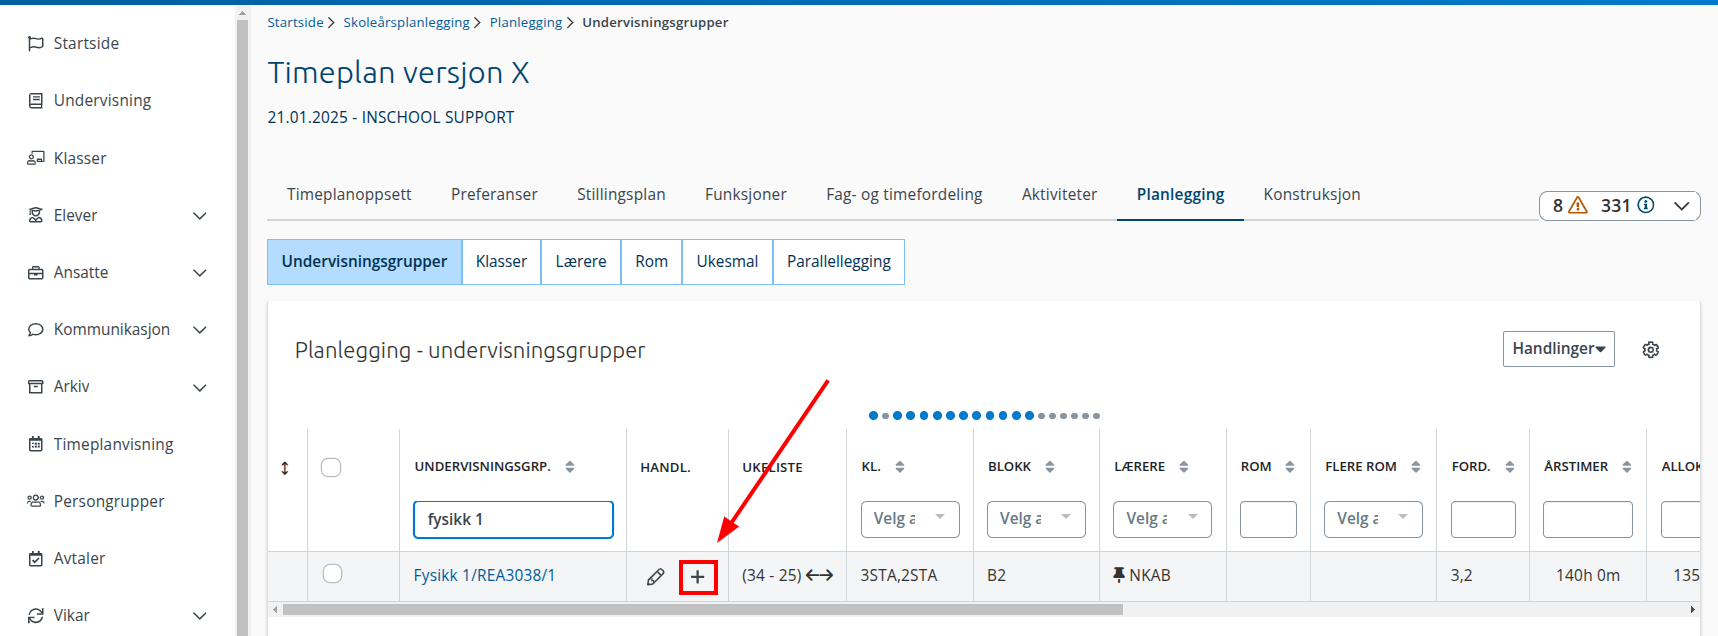Go to Skoleårsplanlegging breadcrumb link

point(406,22)
